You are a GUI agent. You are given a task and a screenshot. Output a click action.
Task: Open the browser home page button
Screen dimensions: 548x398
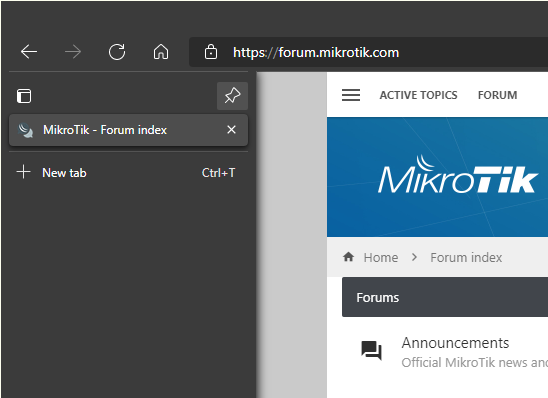pos(161,52)
